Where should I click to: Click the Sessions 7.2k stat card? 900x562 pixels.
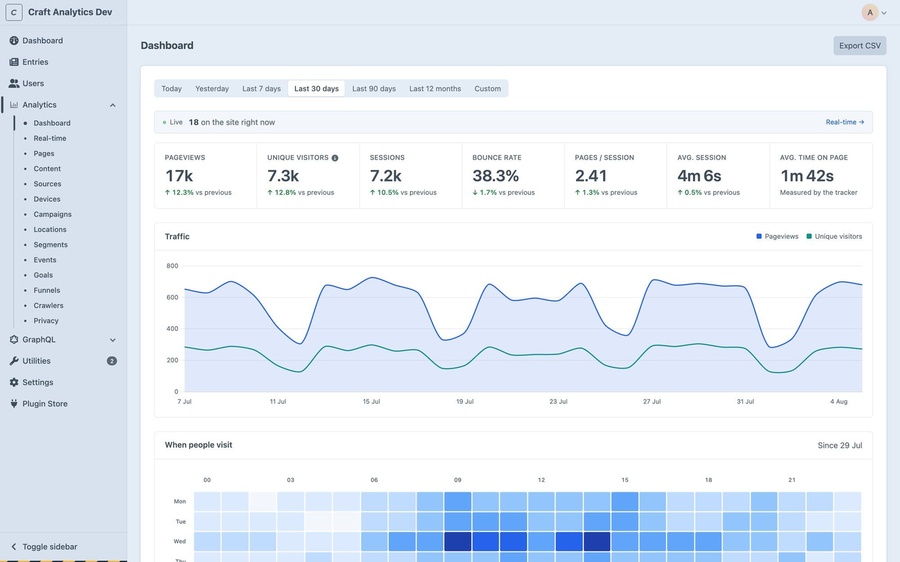point(410,176)
